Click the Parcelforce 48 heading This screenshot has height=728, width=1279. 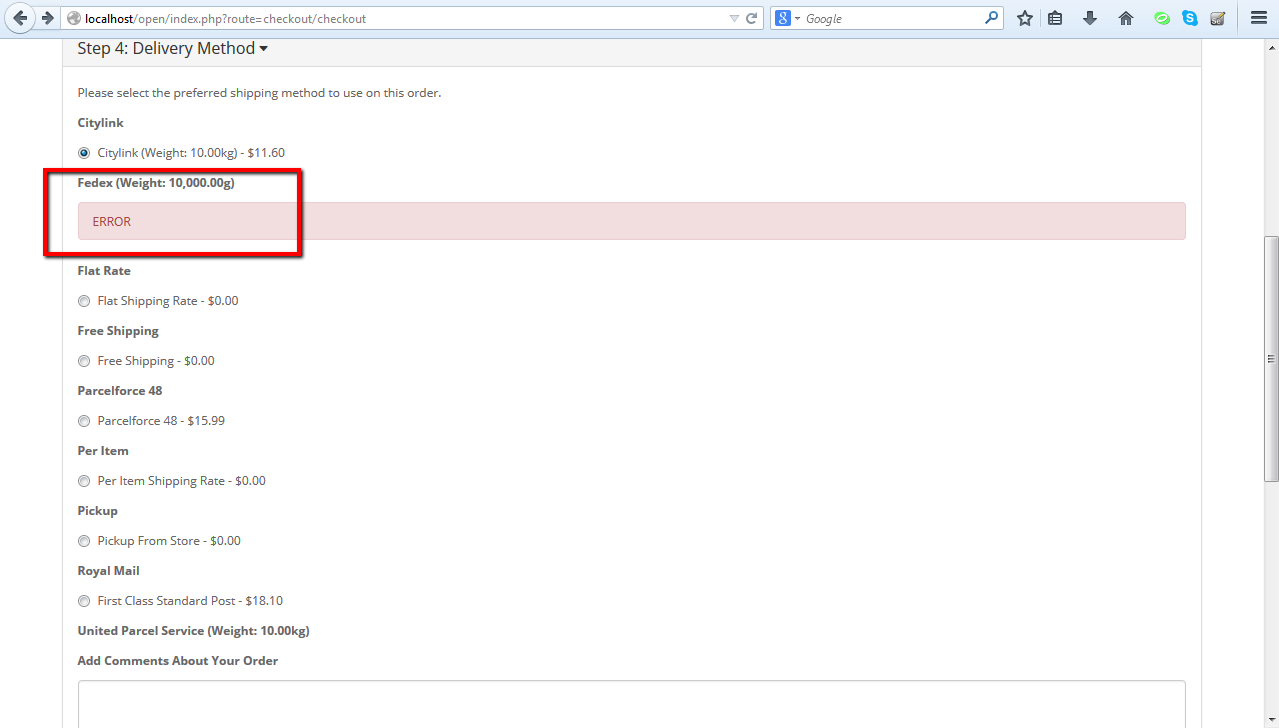[x=120, y=391]
